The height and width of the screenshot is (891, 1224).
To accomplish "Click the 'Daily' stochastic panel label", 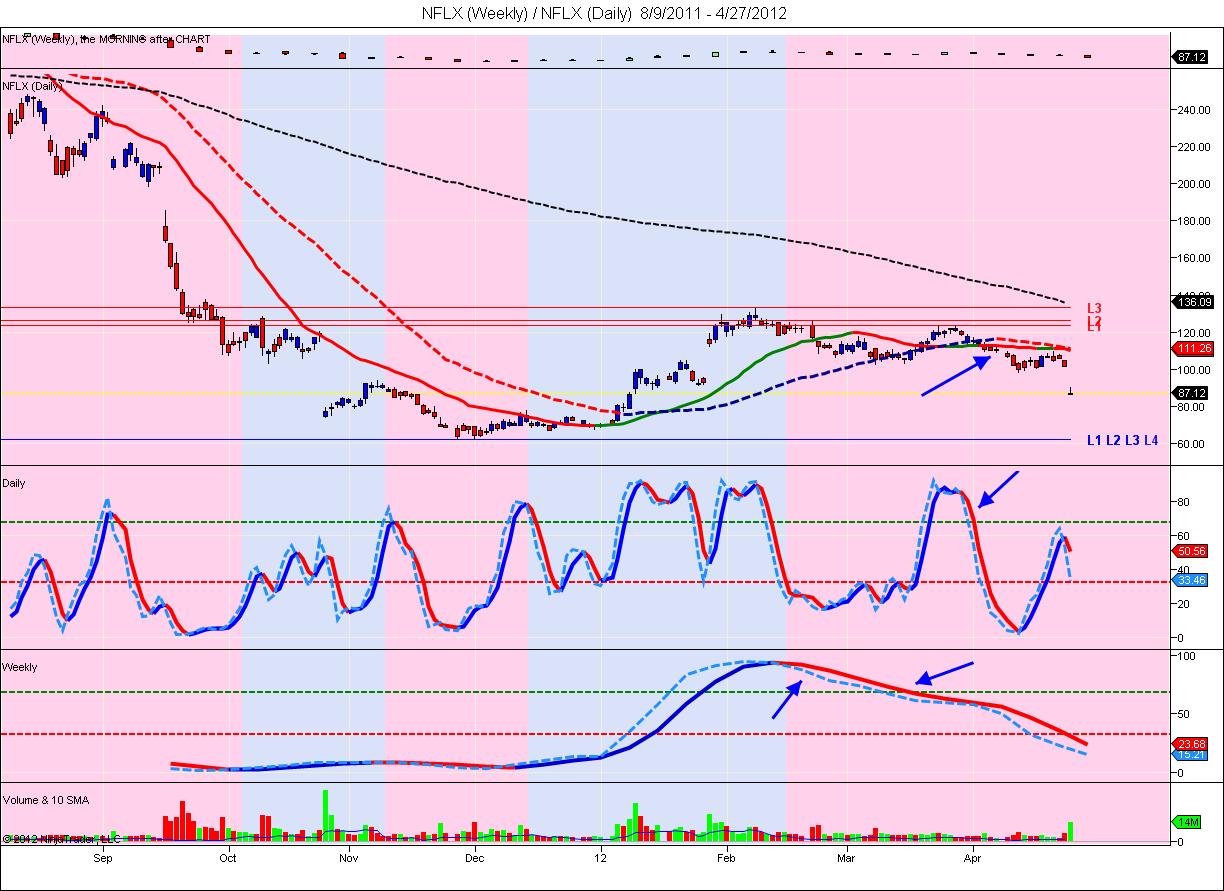I will 14,483.
